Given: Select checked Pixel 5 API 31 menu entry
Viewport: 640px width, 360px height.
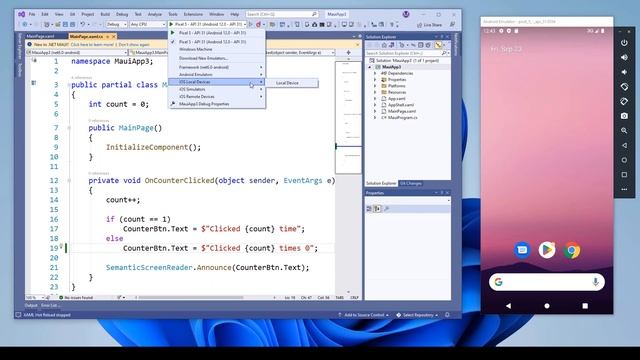Looking at the screenshot, I should click(217, 42).
